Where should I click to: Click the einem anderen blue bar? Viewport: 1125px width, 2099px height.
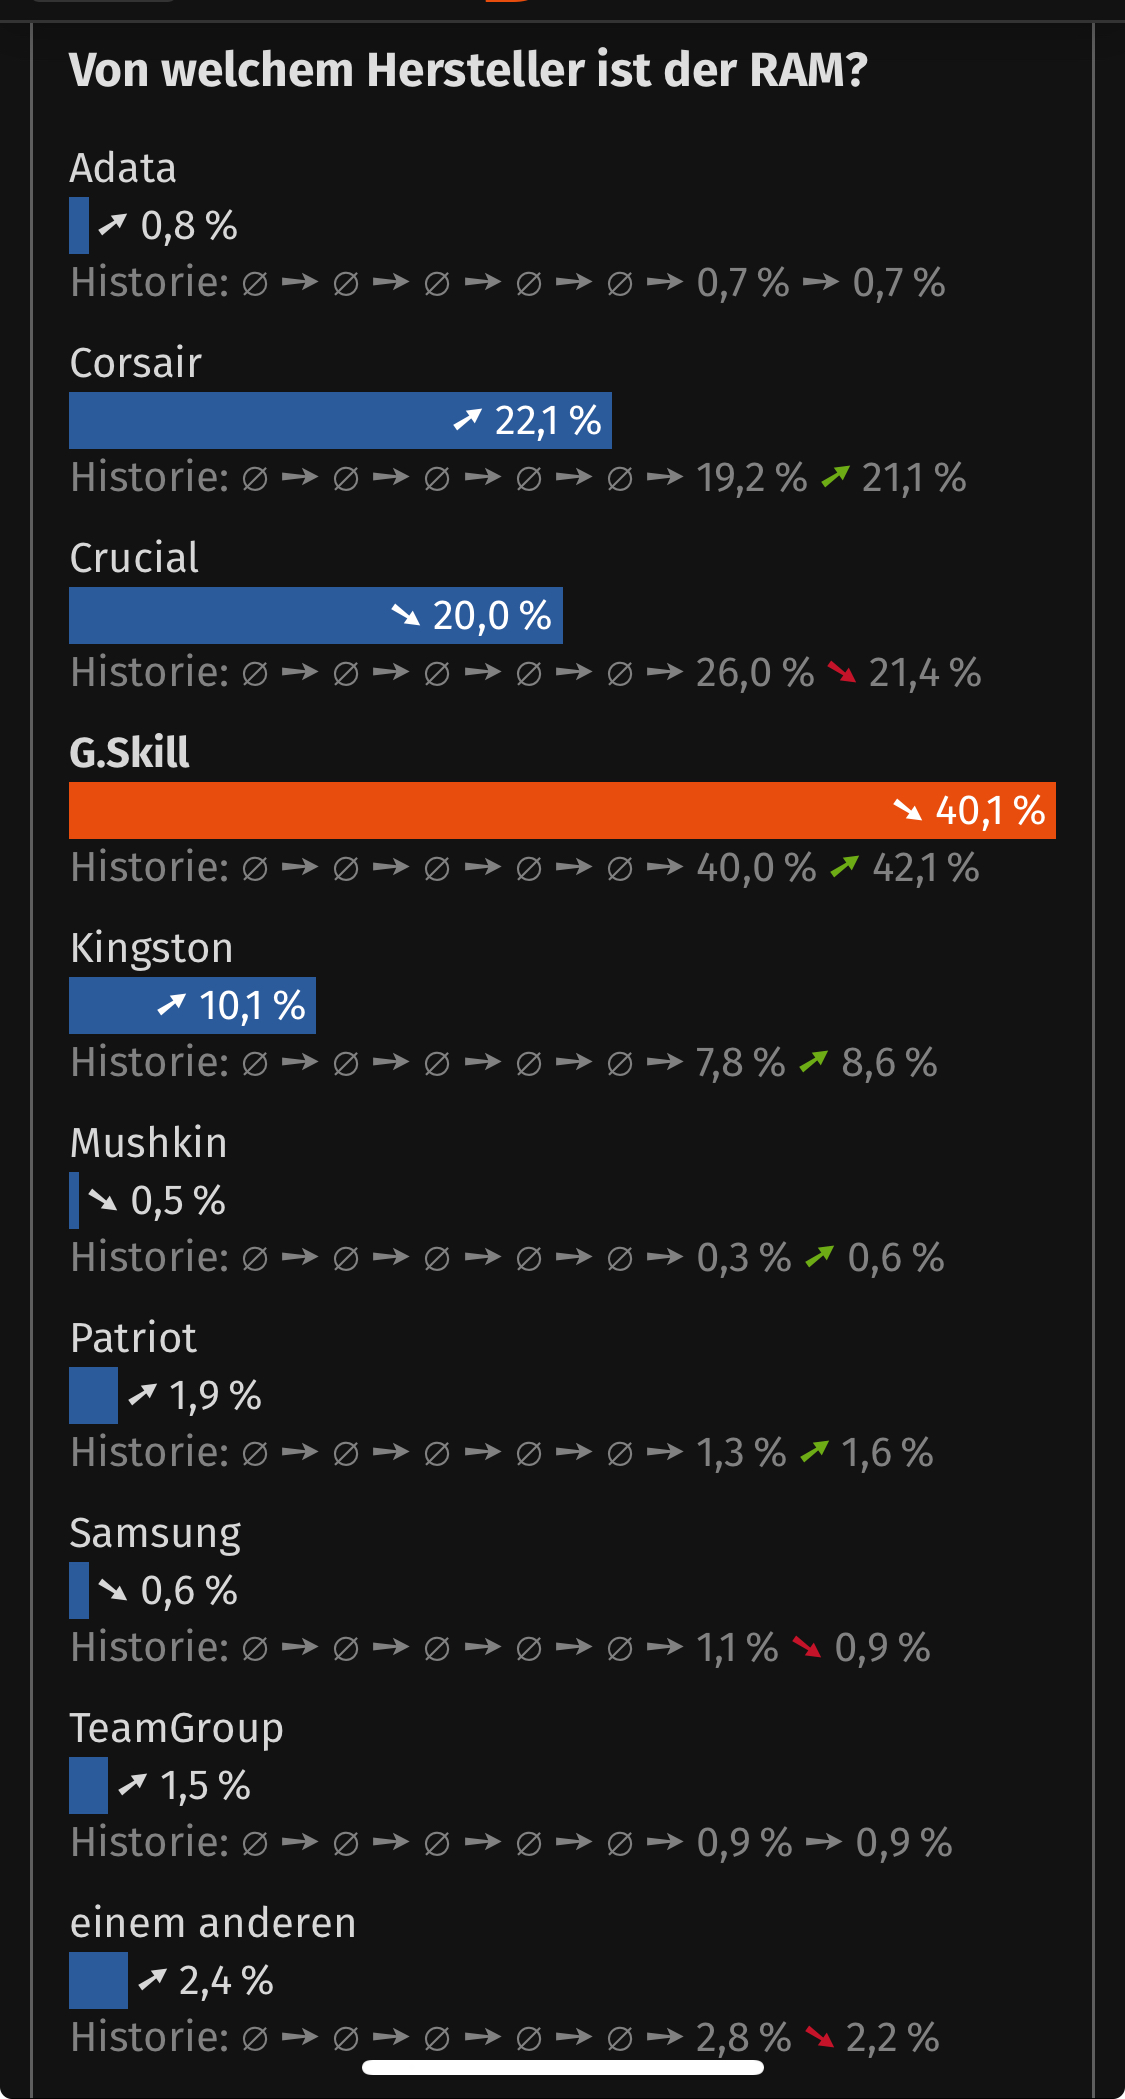click(x=98, y=1980)
